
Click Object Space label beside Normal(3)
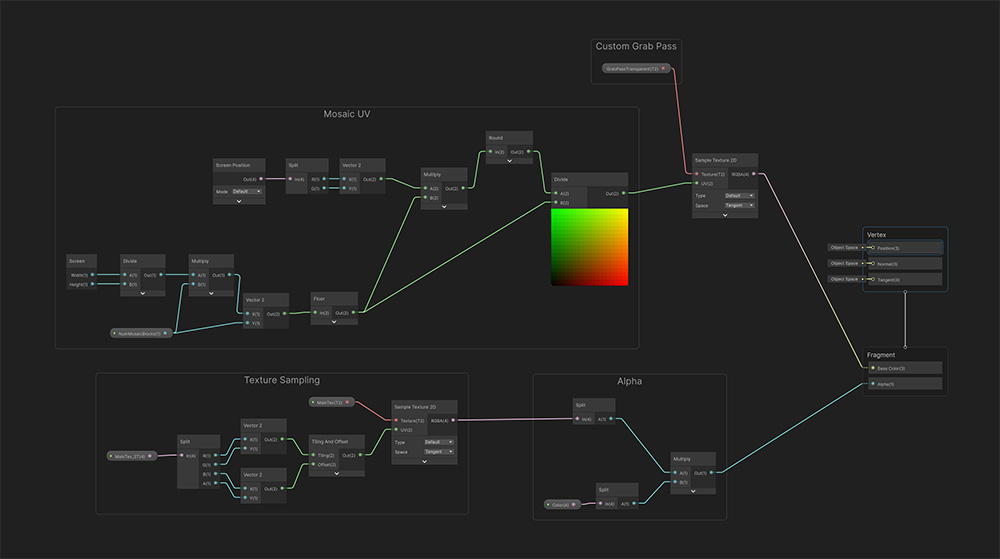tap(844, 263)
